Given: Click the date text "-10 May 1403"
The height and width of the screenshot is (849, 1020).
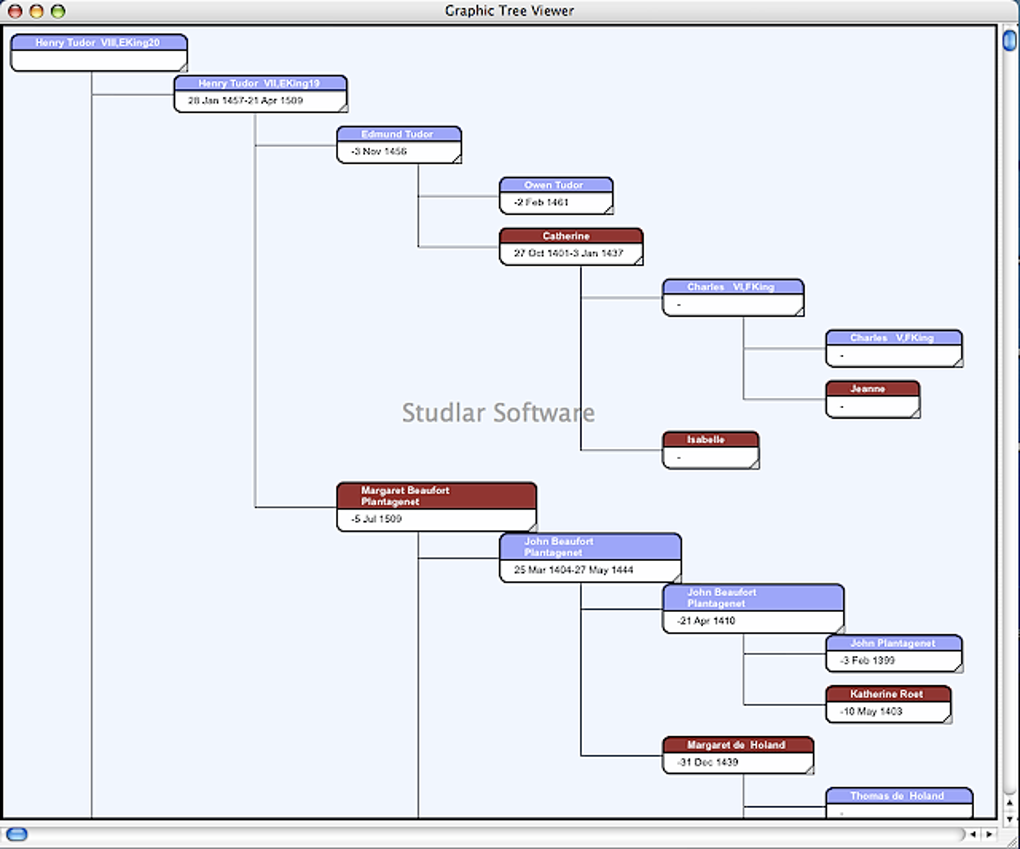Looking at the screenshot, I should [871, 711].
